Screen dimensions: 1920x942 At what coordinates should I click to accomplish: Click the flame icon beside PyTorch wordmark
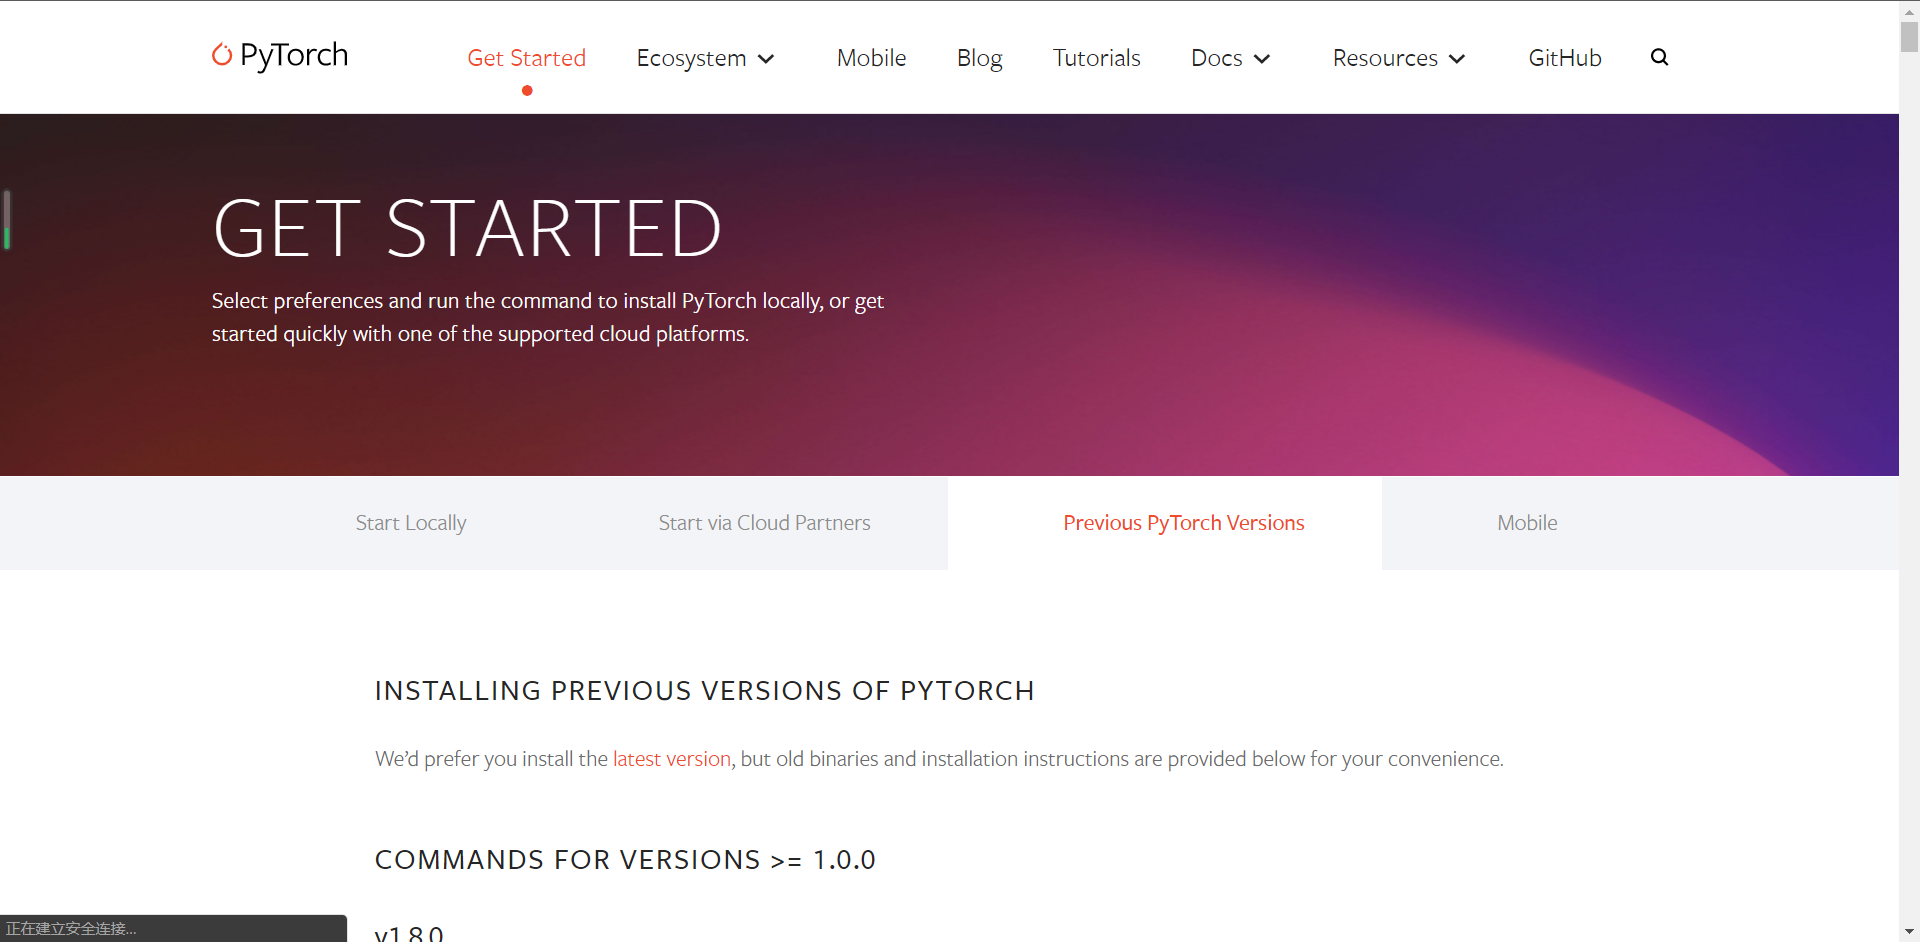pos(221,56)
